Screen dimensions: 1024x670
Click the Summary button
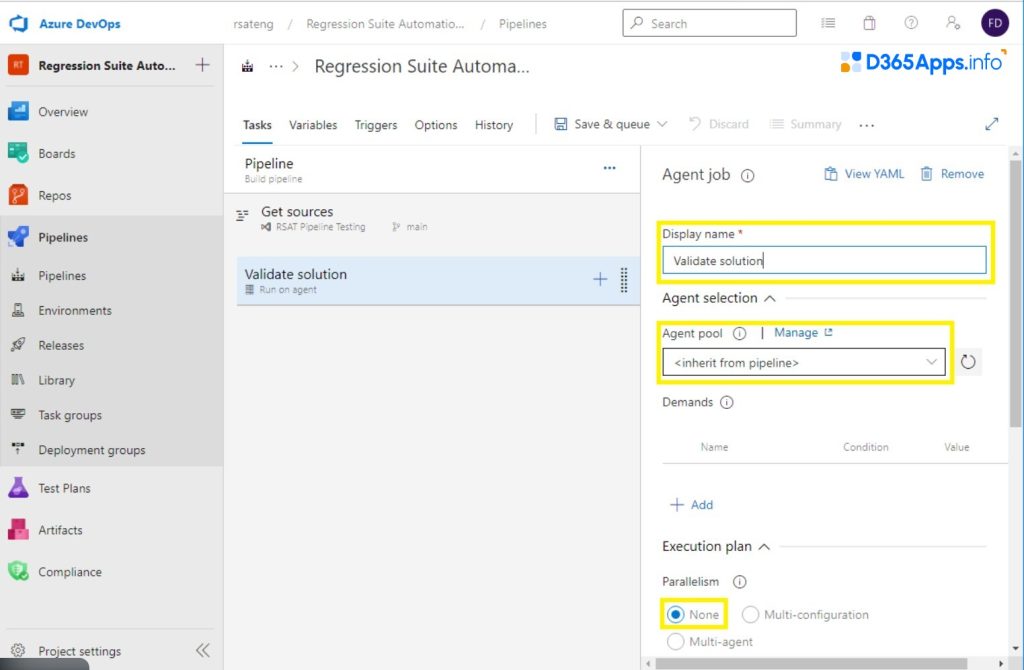(x=805, y=124)
